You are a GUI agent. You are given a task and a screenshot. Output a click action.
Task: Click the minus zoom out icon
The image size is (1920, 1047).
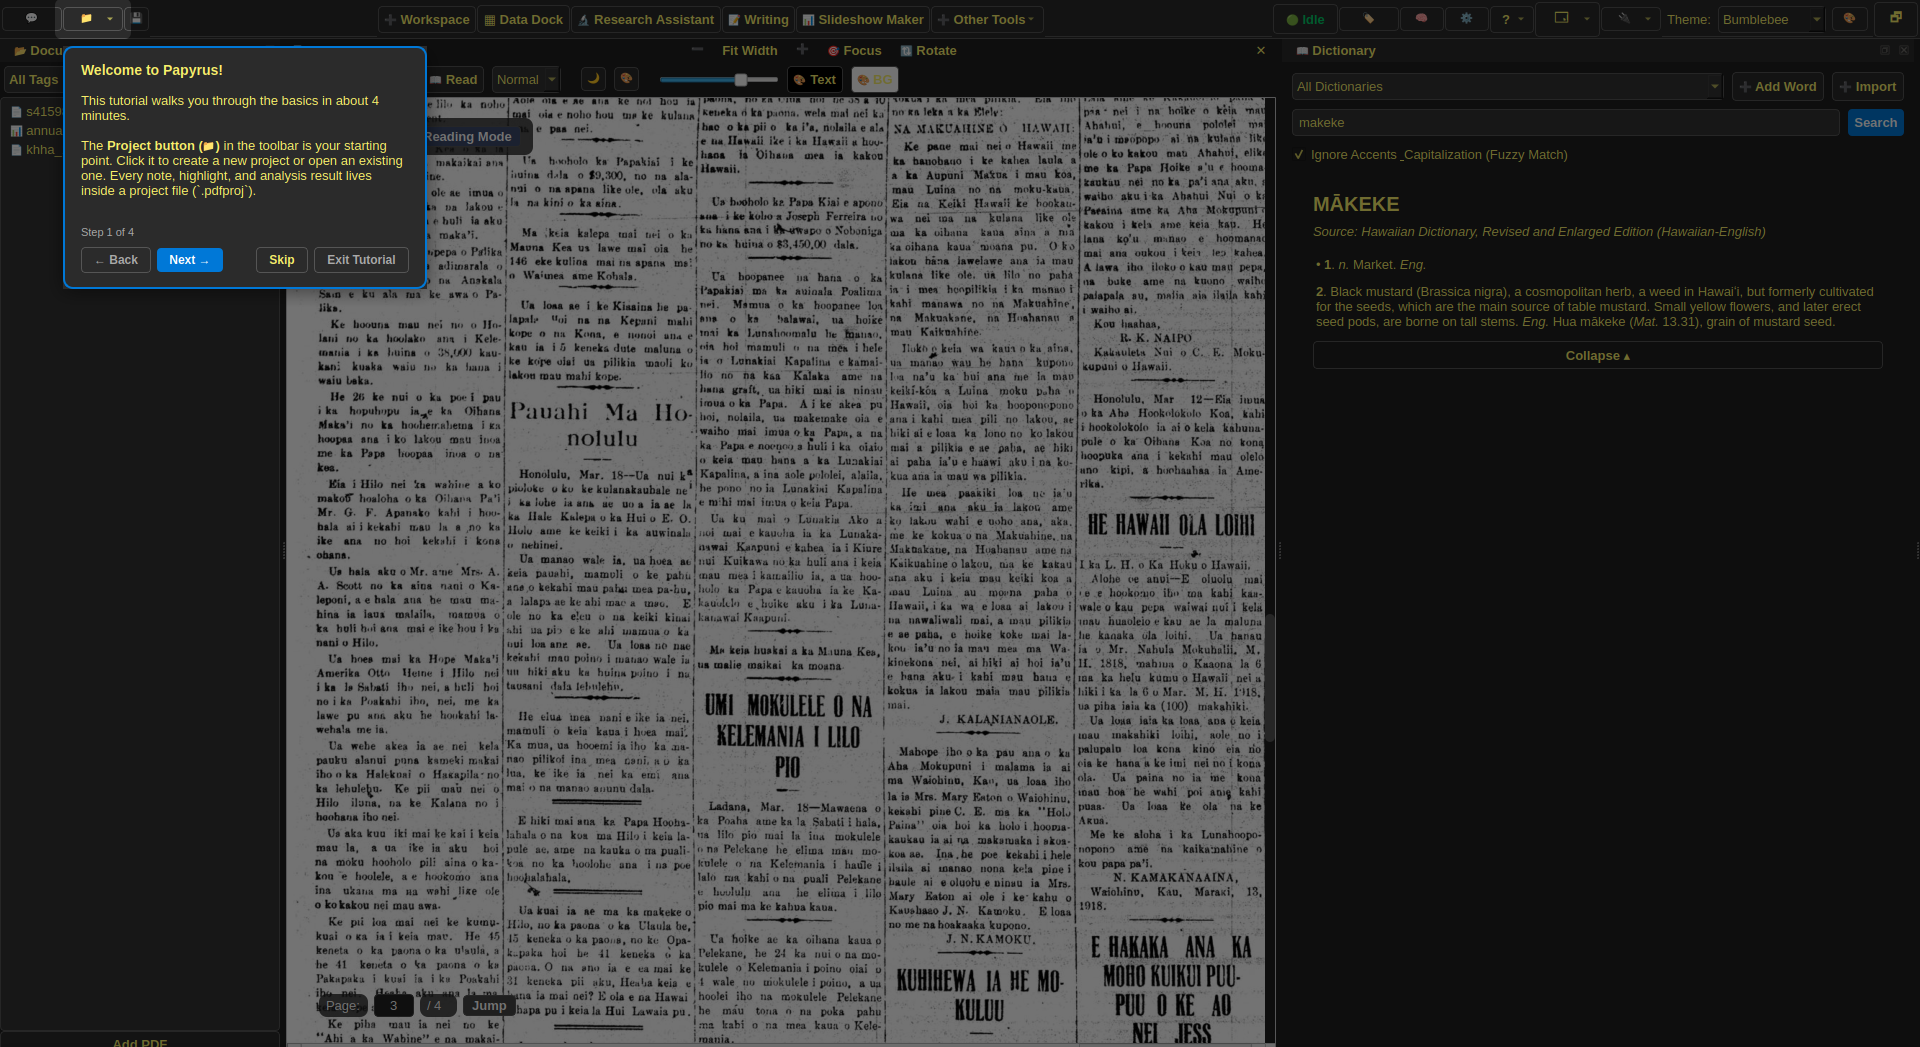click(x=697, y=50)
